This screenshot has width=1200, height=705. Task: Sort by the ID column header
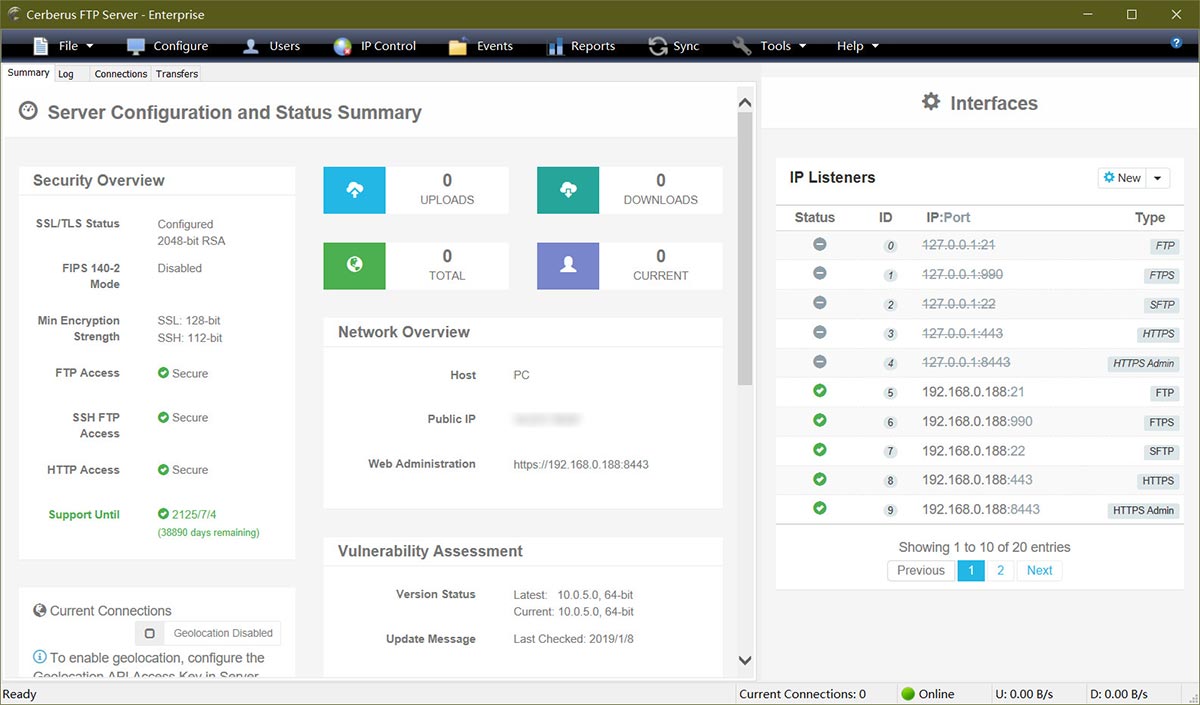[885, 217]
